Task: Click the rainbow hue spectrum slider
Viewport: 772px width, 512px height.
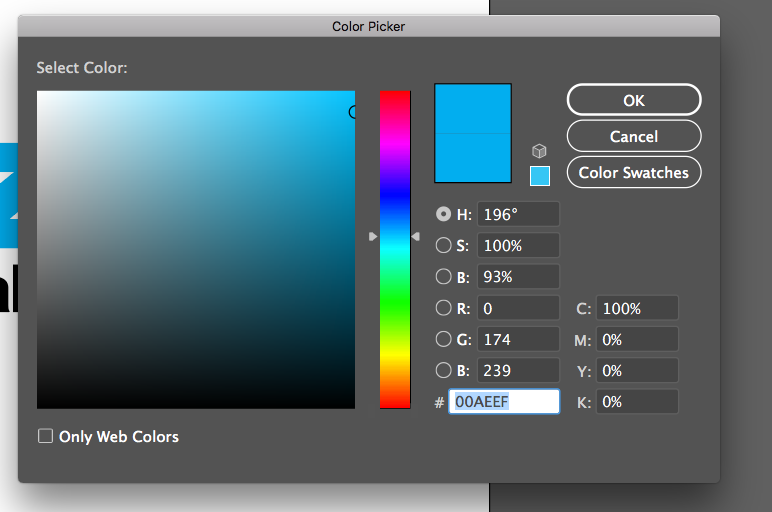Action: (394, 300)
